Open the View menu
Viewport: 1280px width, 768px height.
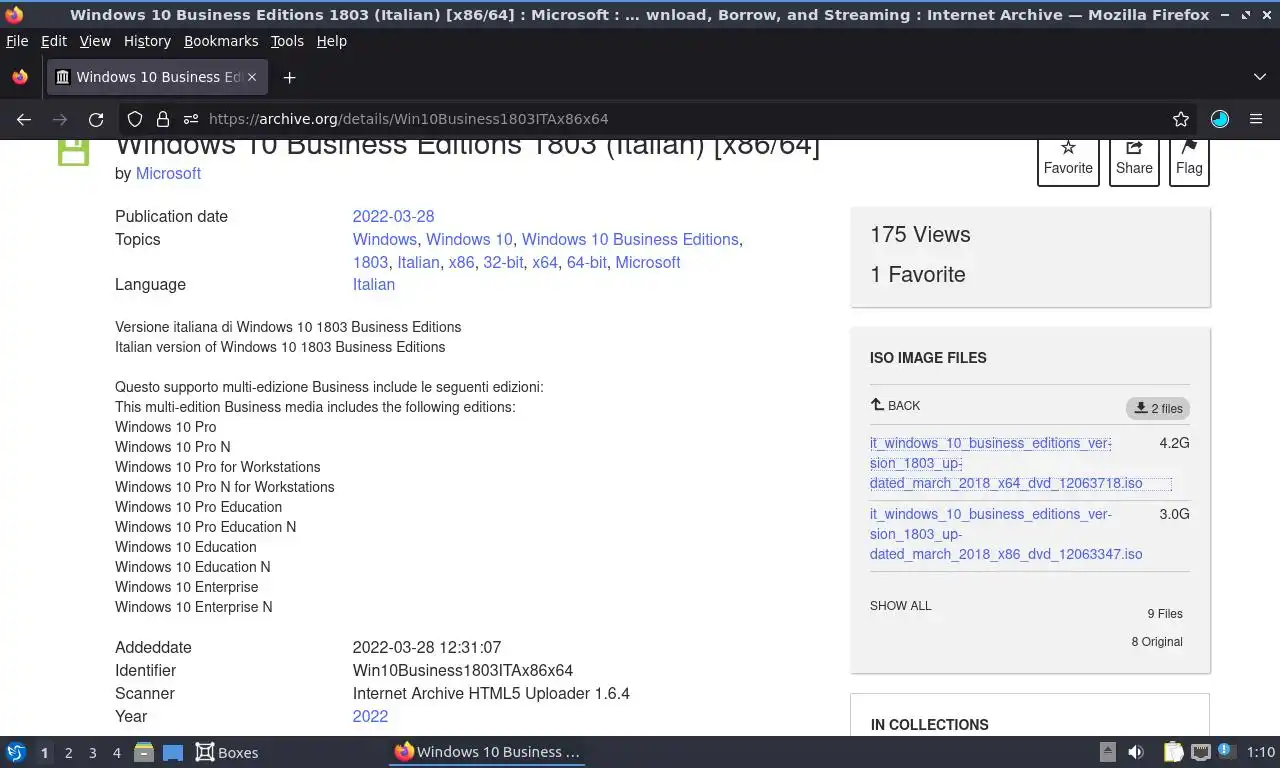click(x=95, y=41)
